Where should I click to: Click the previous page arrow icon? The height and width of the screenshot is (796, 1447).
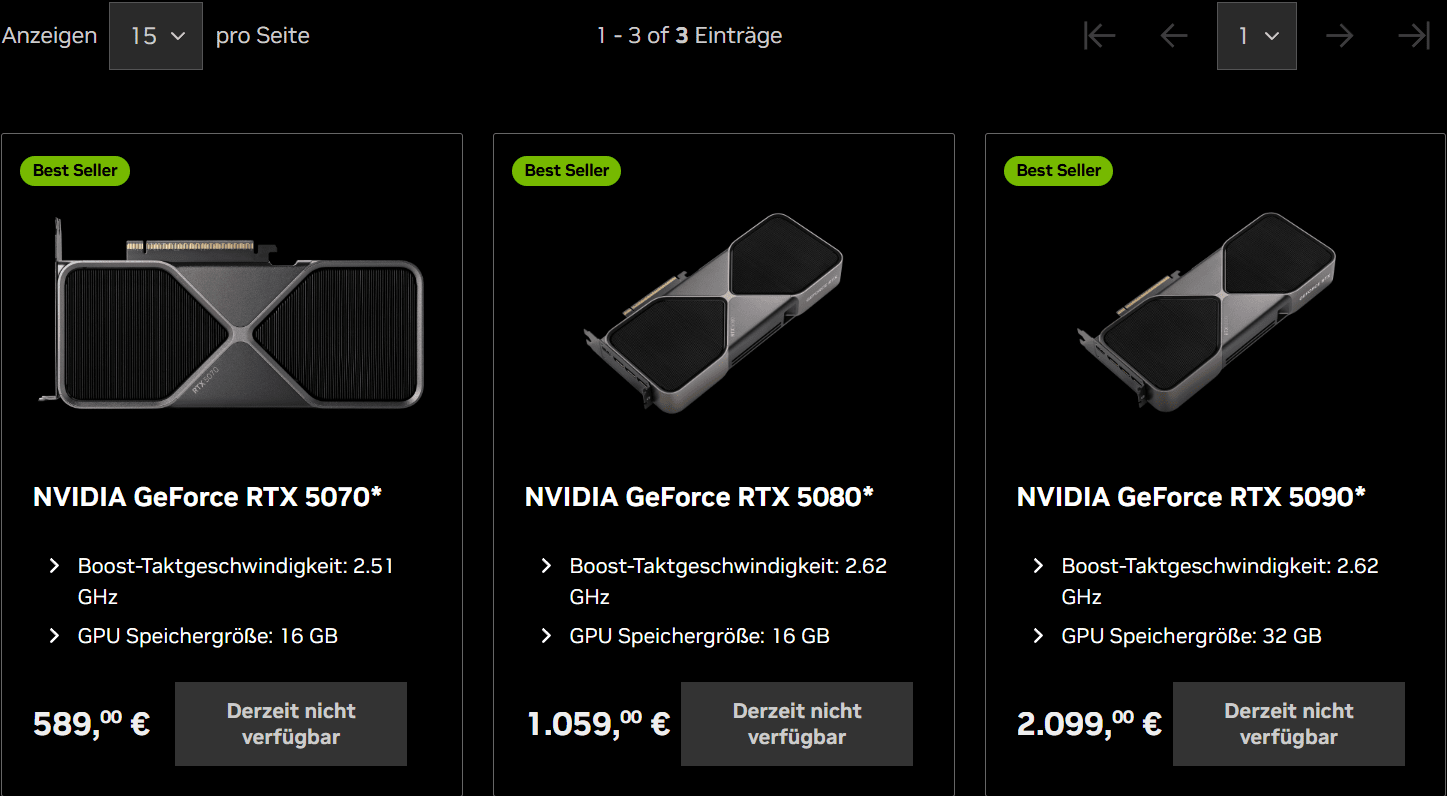click(x=1174, y=36)
